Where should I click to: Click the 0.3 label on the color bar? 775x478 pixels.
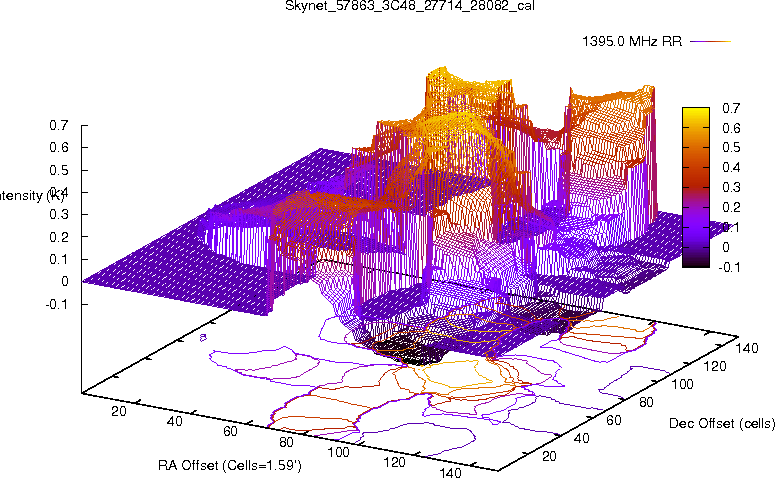click(x=731, y=187)
